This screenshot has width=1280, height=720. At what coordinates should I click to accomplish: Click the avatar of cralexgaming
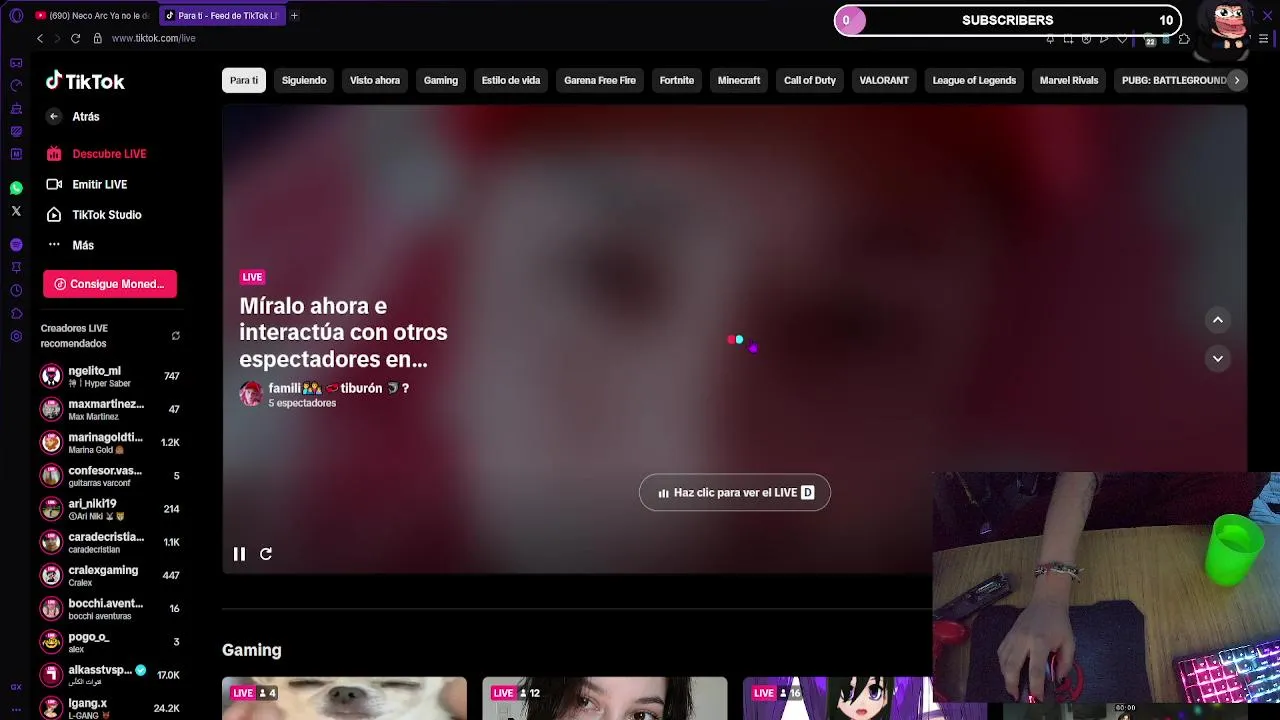(x=51, y=575)
